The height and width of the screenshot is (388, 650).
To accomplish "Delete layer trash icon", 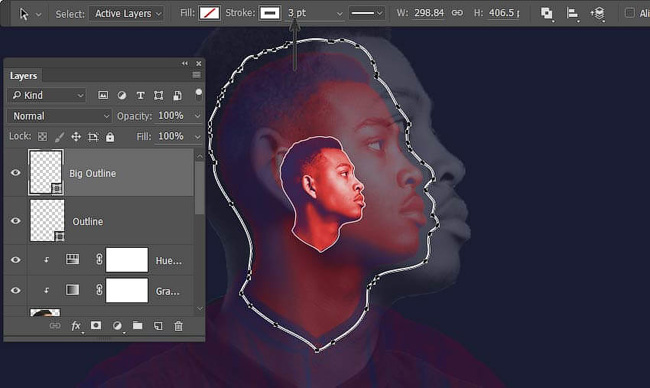I will pos(178,326).
